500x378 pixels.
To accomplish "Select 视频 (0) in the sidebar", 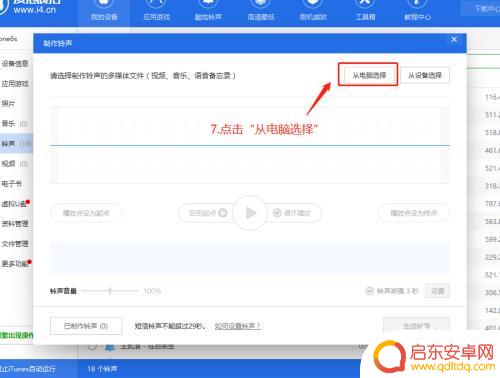I will [15, 164].
